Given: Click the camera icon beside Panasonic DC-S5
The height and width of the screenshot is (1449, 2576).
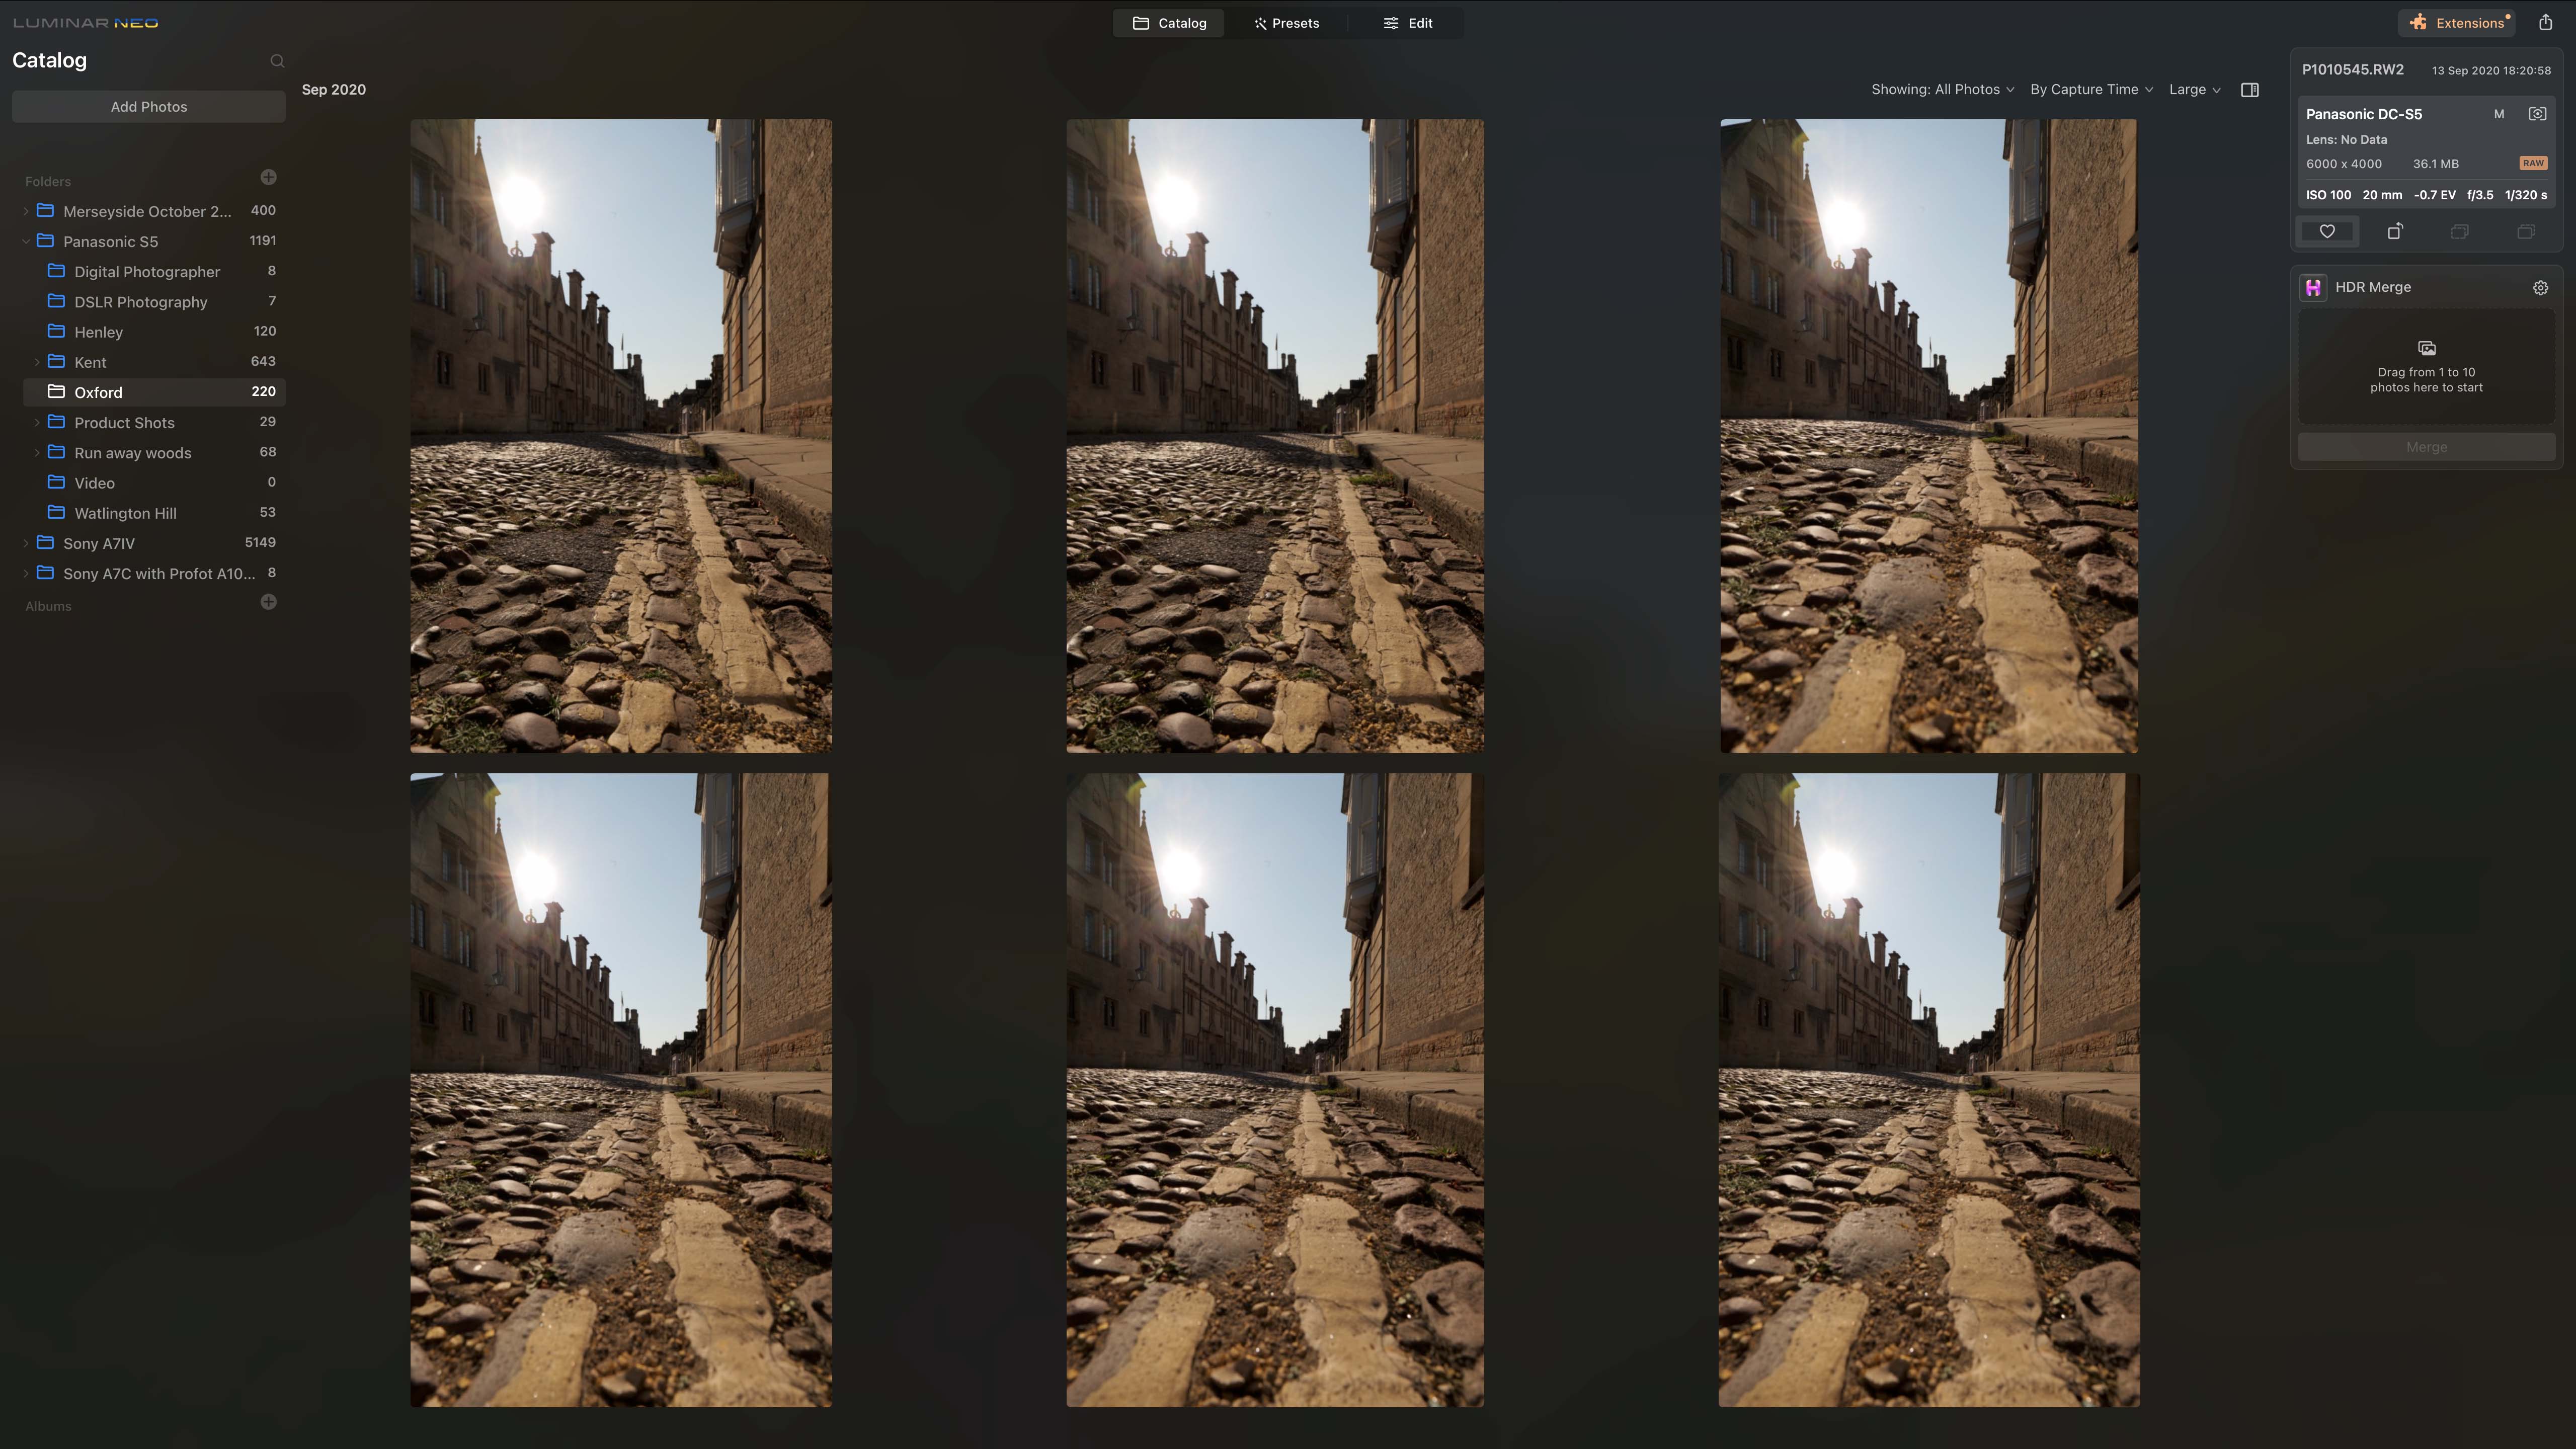Looking at the screenshot, I should pos(2537,114).
